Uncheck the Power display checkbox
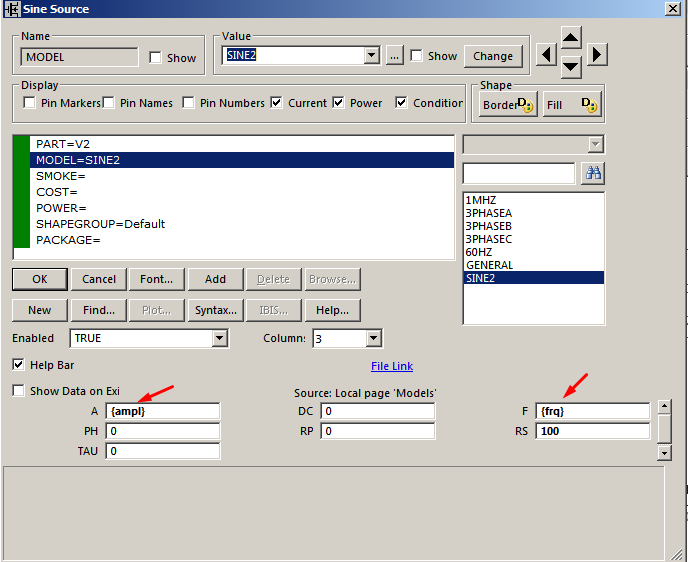The image size is (688, 562). tap(338, 103)
